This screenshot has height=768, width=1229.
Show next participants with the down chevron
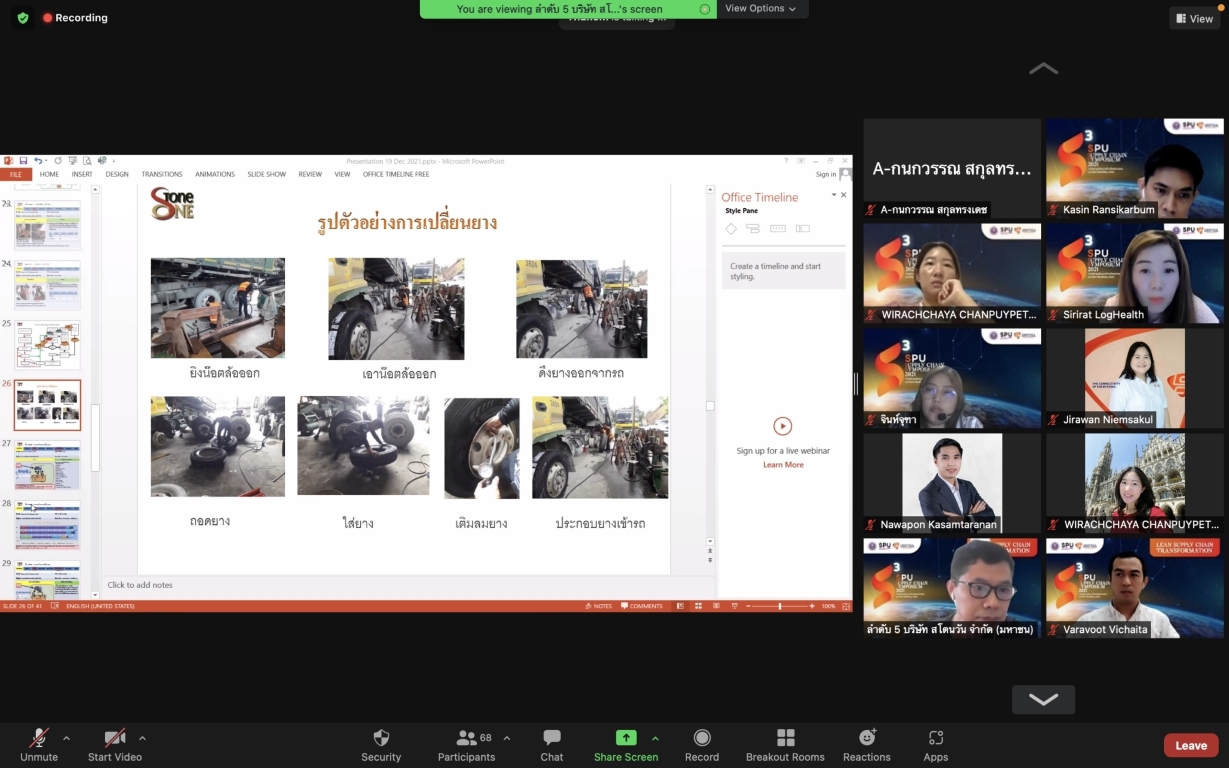point(1043,699)
